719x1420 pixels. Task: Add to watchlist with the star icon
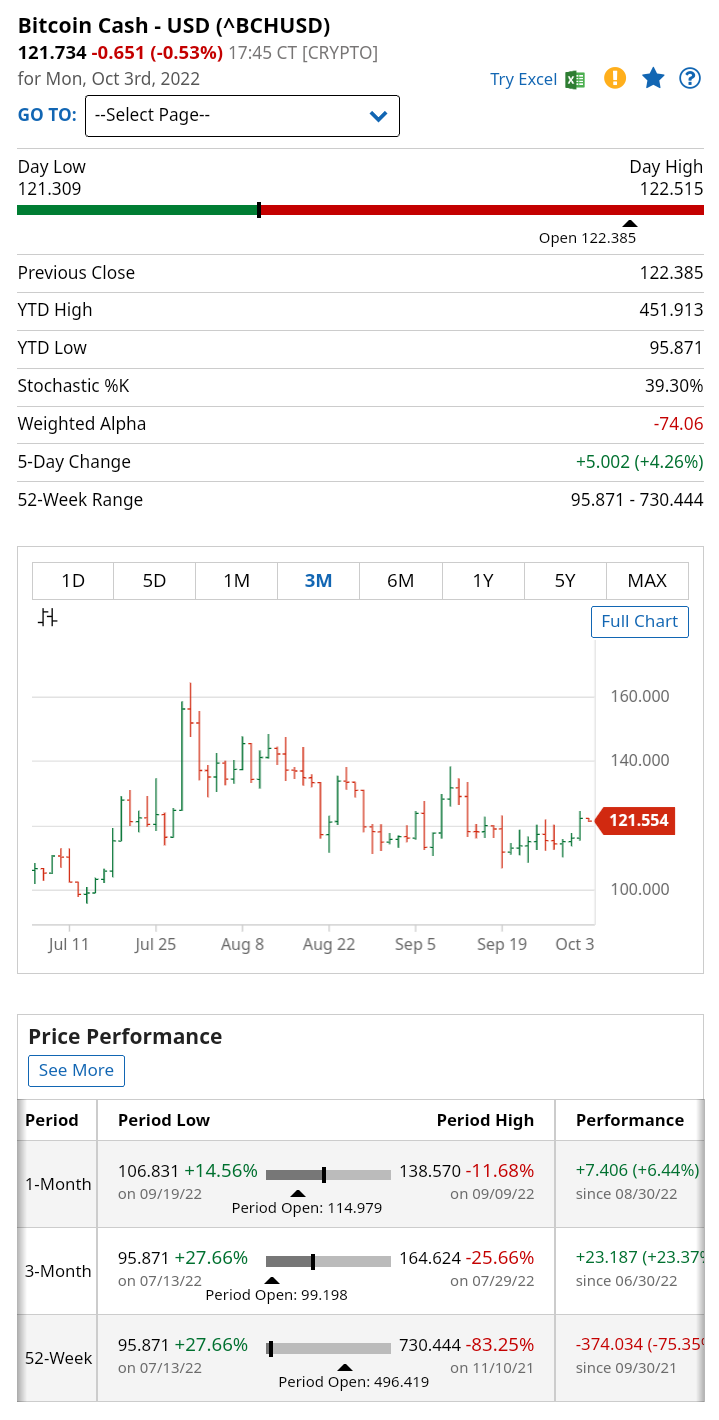pos(653,78)
